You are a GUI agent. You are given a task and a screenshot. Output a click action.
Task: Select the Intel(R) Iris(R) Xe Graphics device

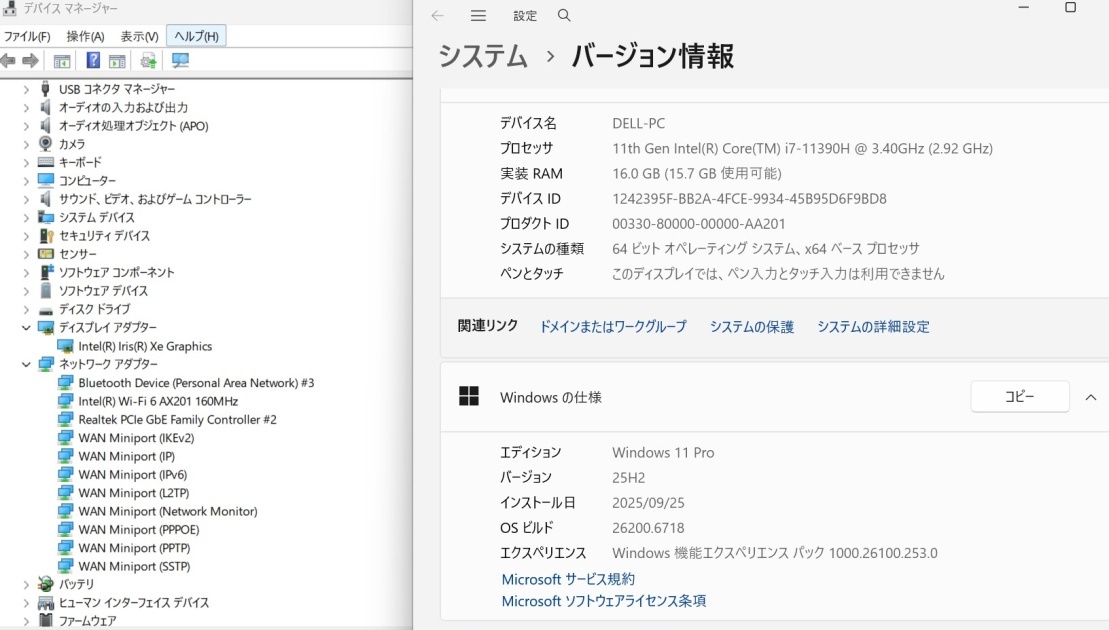point(145,346)
